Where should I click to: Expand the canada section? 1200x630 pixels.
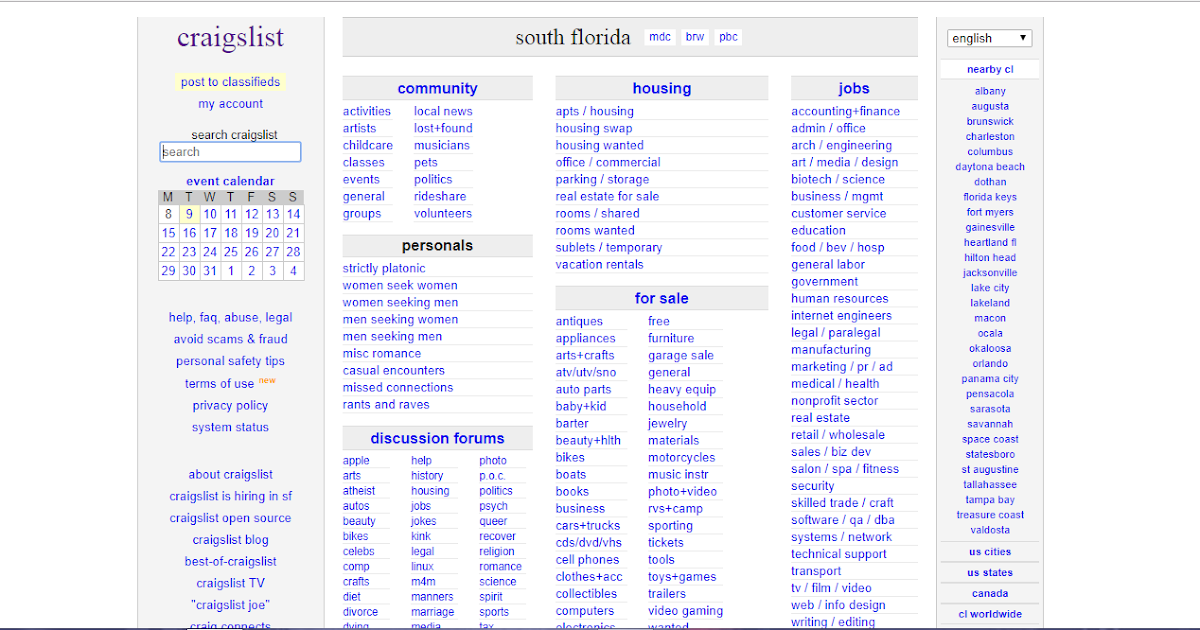point(989,594)
